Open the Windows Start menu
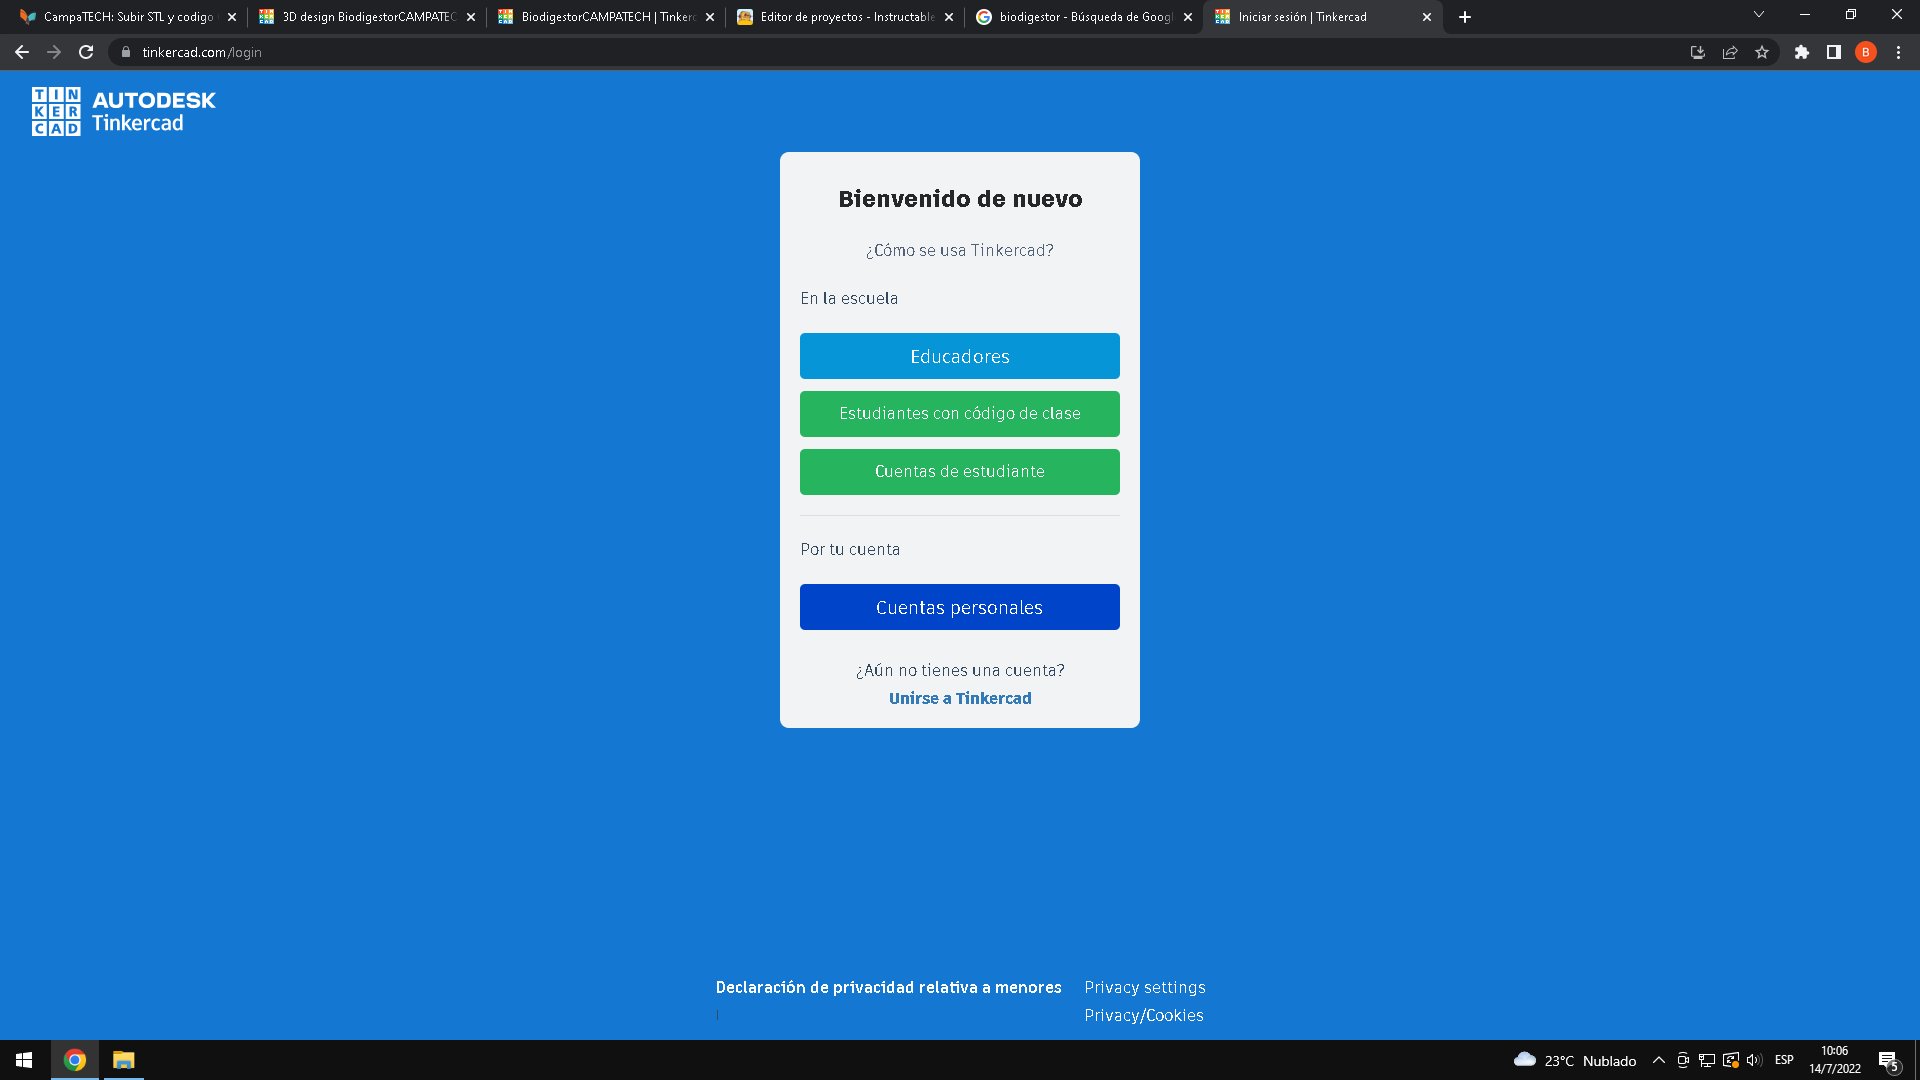 [x=24, y=1060]
